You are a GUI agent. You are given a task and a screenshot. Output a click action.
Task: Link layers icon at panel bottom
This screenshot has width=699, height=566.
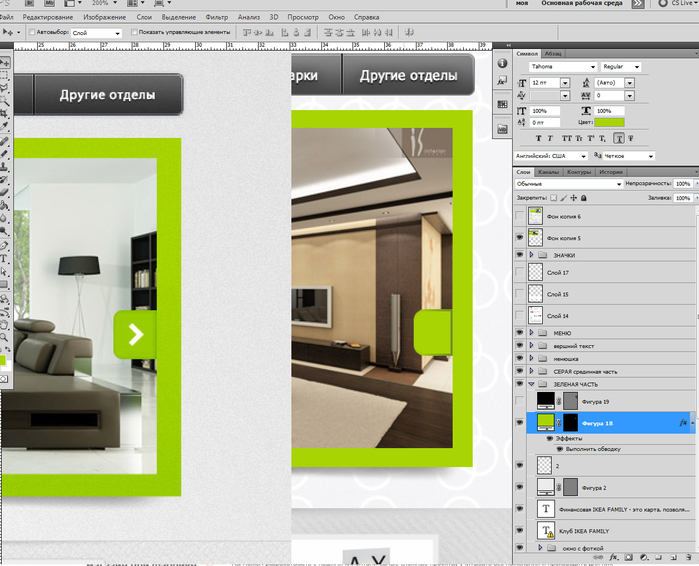point(599,558)
